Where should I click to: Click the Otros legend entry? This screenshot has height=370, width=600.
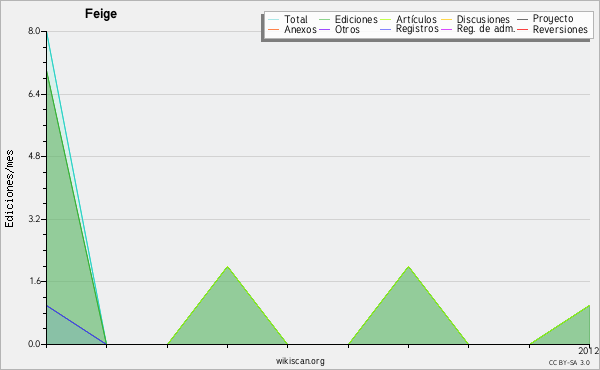[347, 29]
